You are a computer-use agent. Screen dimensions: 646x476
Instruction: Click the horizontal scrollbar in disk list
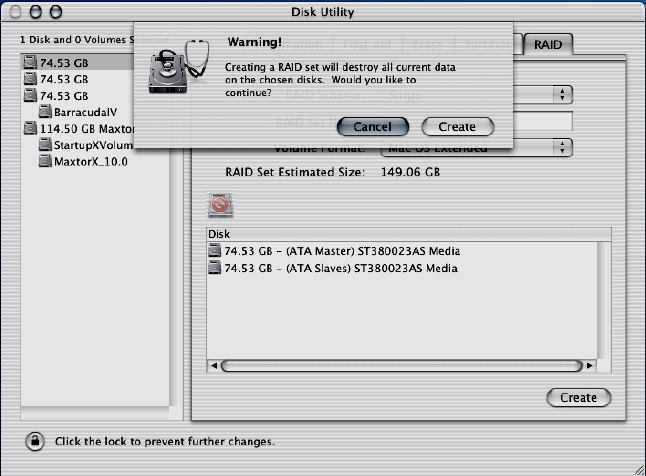tap(400, 367)
